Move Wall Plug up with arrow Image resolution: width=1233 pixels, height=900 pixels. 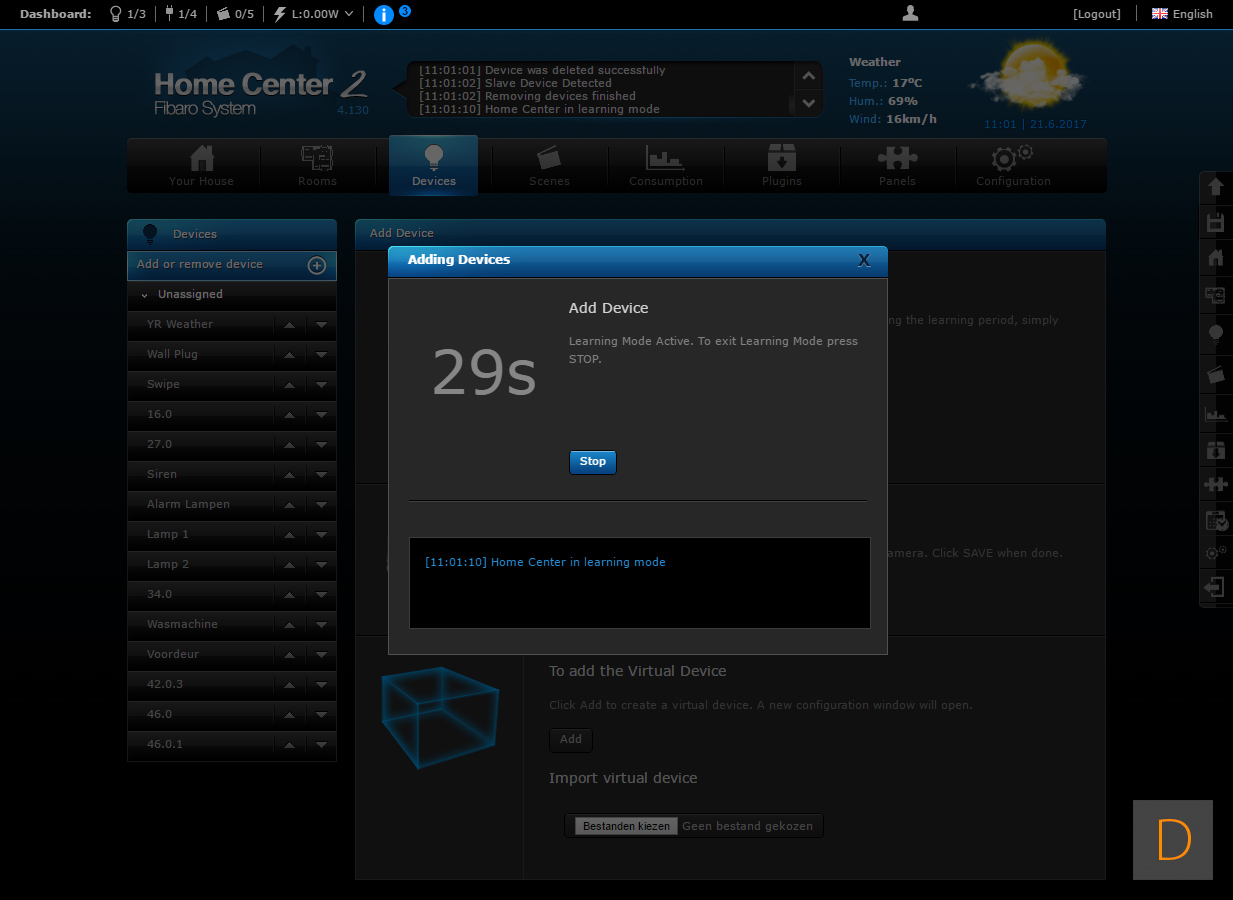point(289,355)
